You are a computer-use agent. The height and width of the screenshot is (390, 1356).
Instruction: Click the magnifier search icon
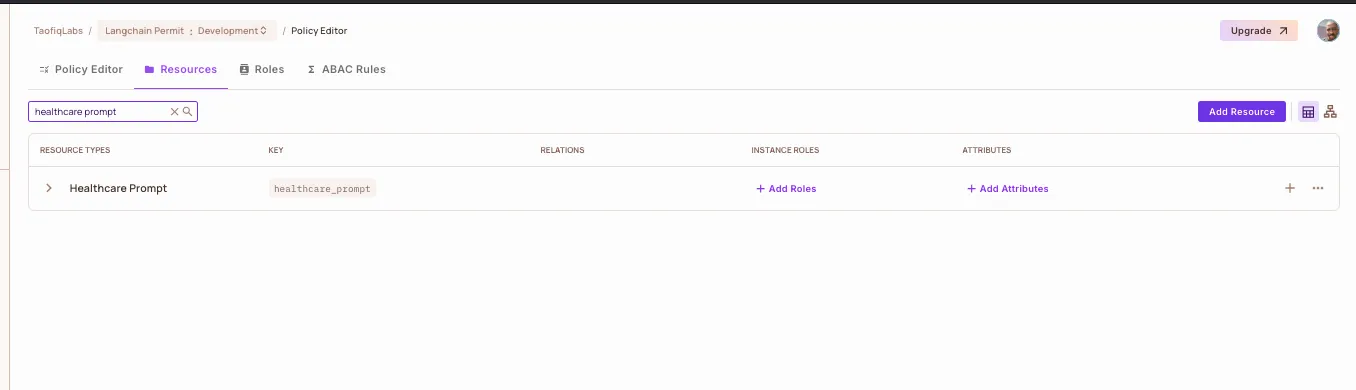coord(187,112)
